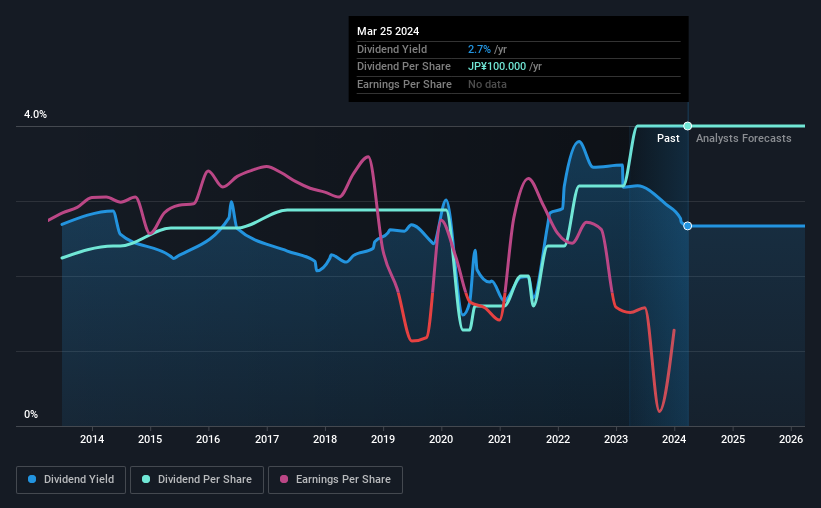The height and width of the screenshot is (508, 821).
Task: Select the blue dividend yield data point marker
Action: click(x=687, y=226)
